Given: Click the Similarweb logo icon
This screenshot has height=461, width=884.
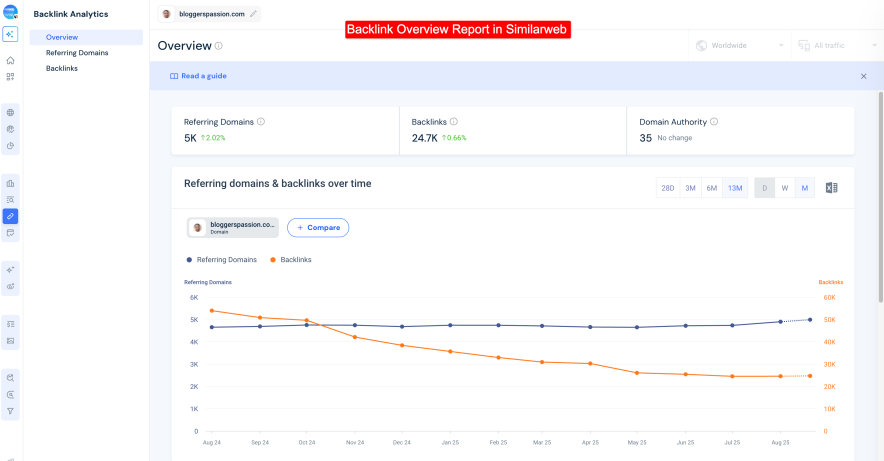Looking at the screenshot, I should 10,11.
